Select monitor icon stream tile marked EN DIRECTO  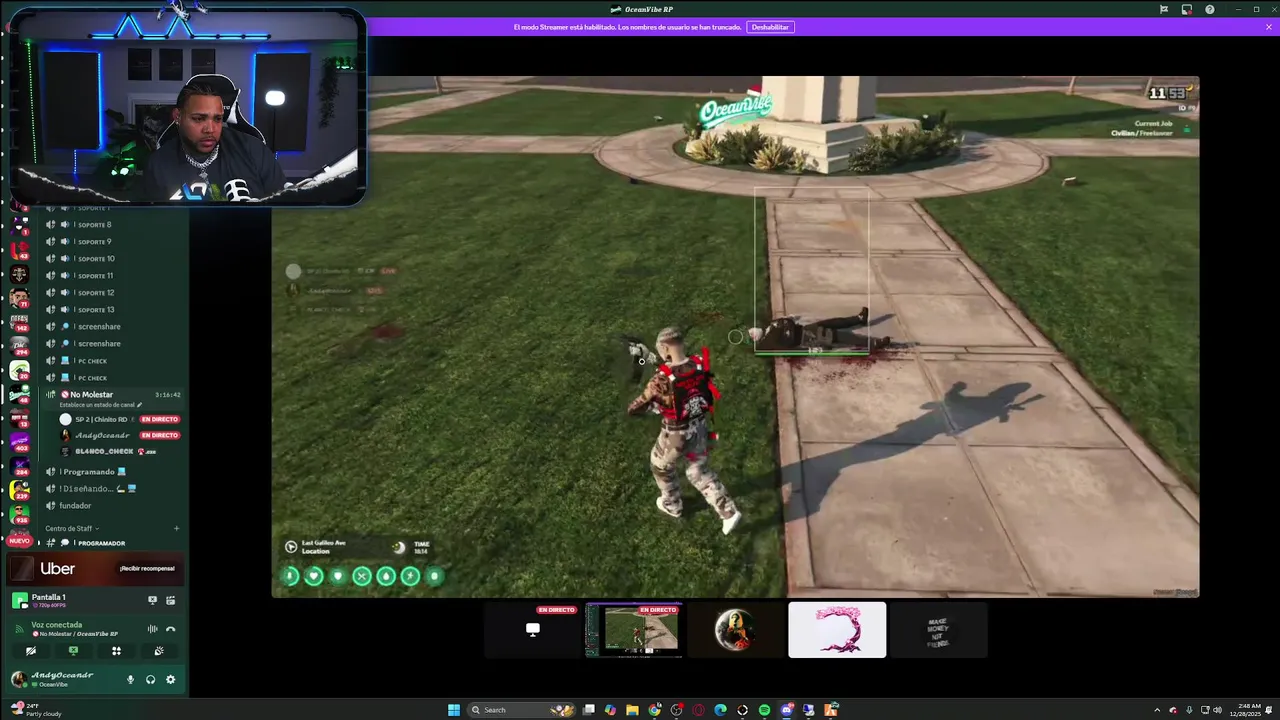pyautogui.click(x=533, y=630)
